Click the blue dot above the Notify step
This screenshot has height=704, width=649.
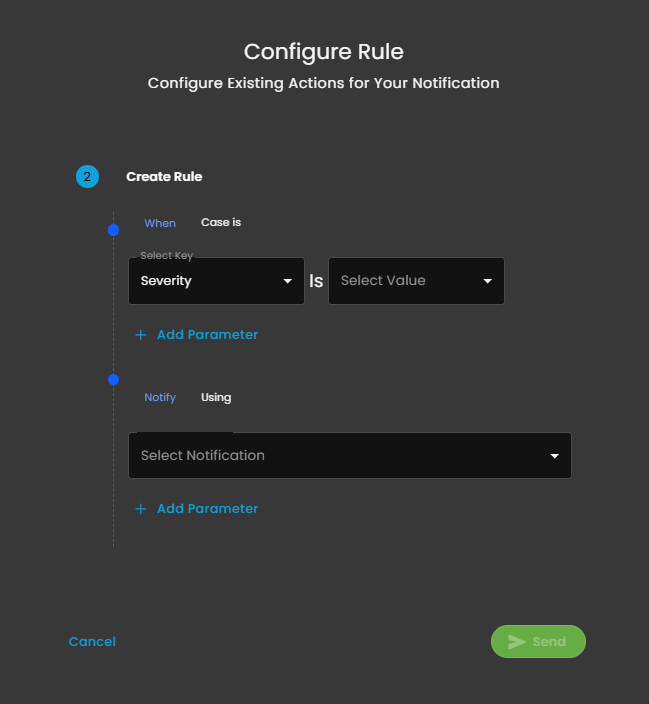[x=113, y=379]
